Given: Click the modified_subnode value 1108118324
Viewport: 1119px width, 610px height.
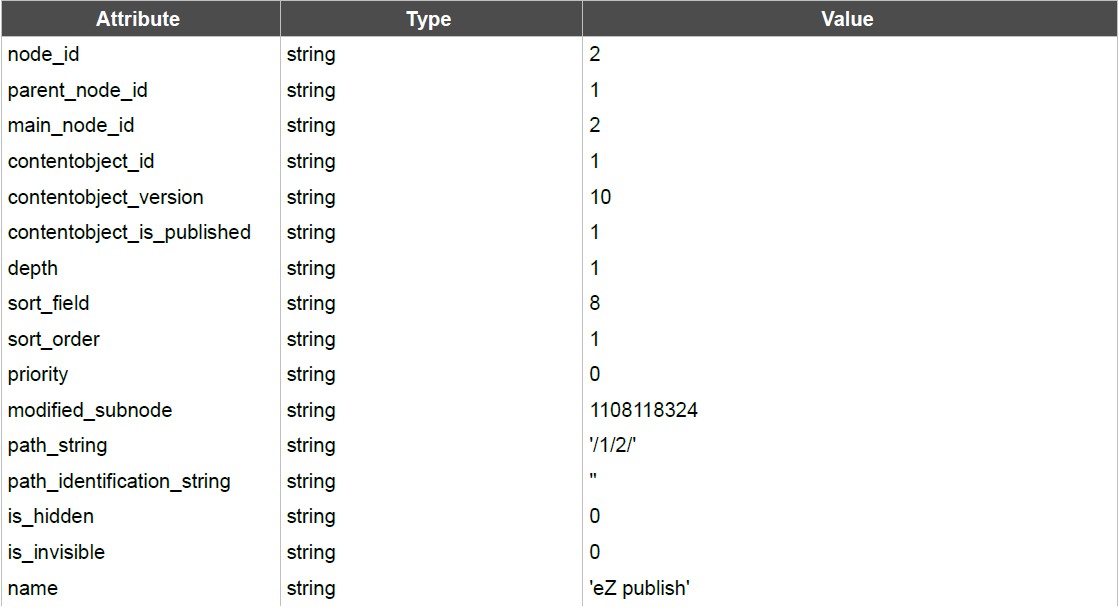Looking at the screenshot, I should (644, 410).
